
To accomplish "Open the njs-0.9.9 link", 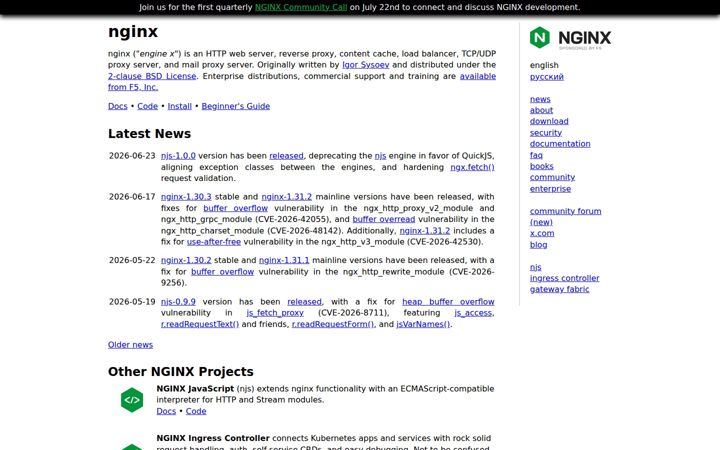I will (178, 302).
